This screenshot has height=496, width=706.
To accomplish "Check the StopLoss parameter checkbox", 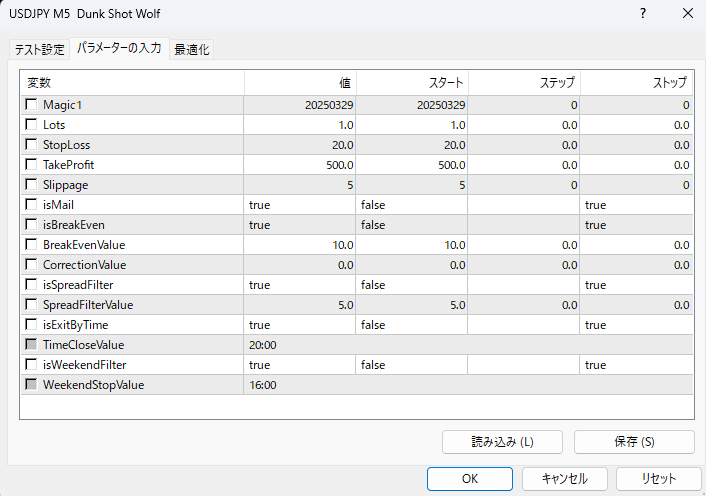I will tap(32, 145).
